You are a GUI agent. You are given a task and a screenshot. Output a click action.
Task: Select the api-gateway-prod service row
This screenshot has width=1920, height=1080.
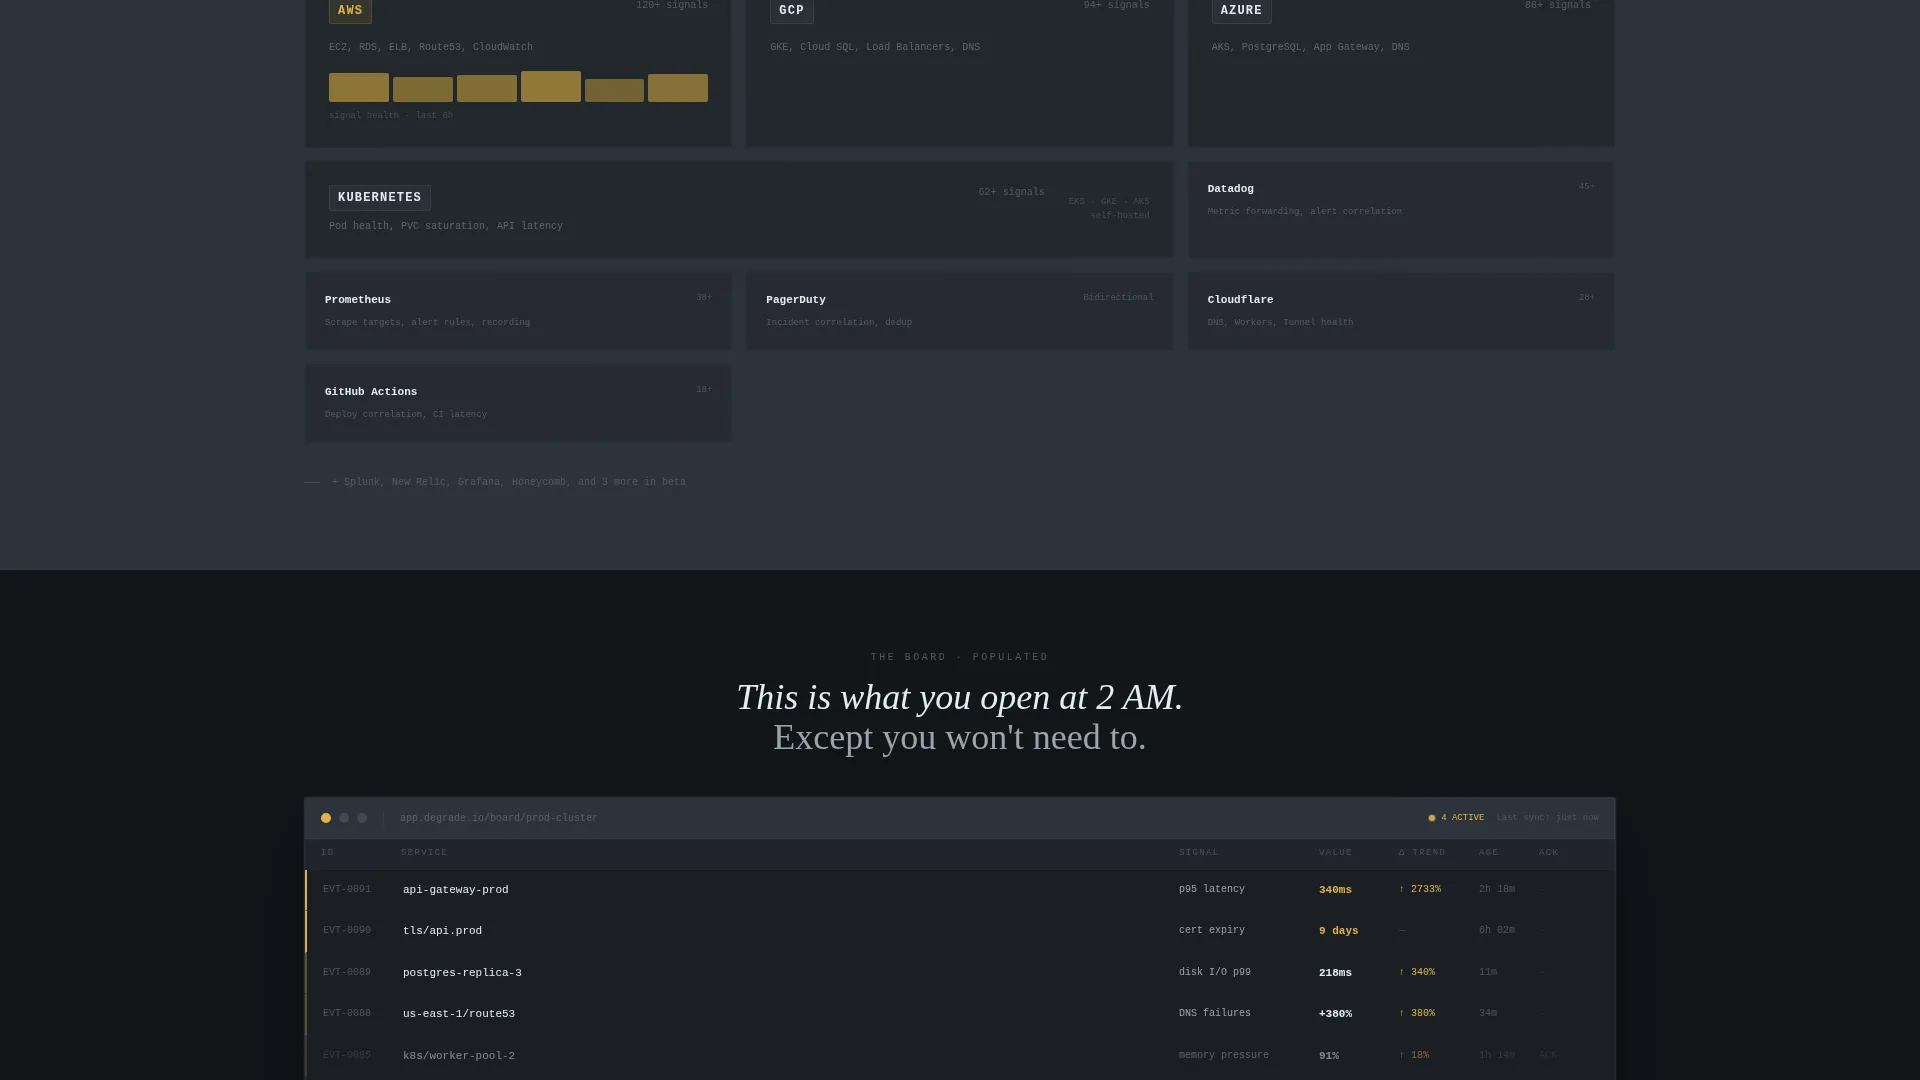(960, 890)
